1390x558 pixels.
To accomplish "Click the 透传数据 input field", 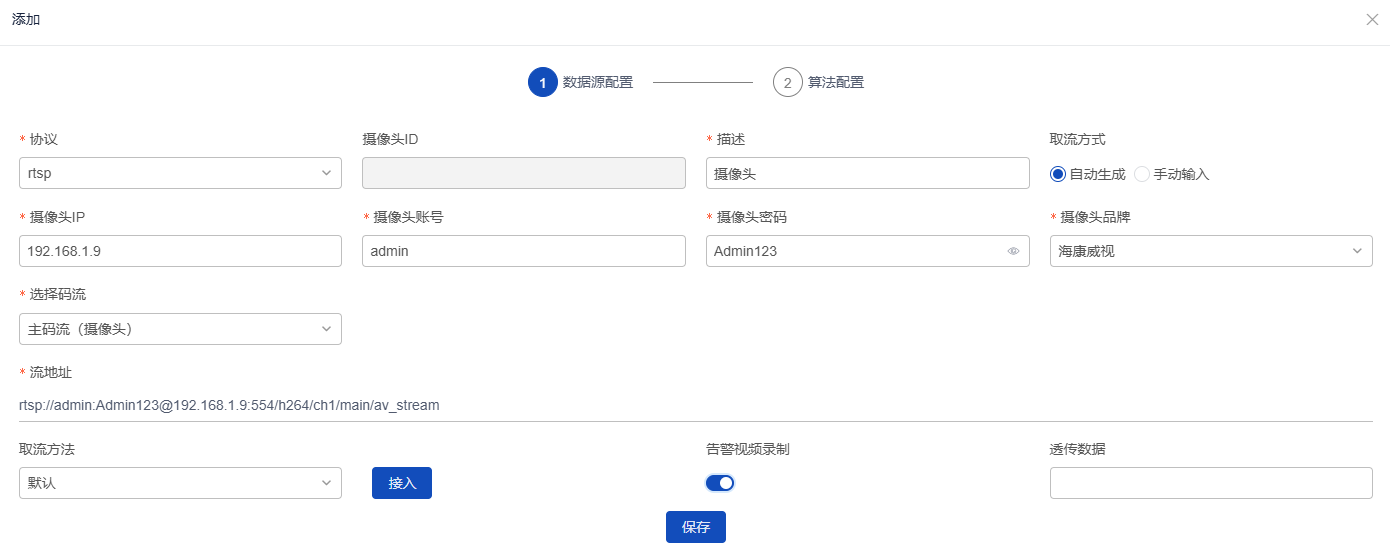I will [1211, 483].
